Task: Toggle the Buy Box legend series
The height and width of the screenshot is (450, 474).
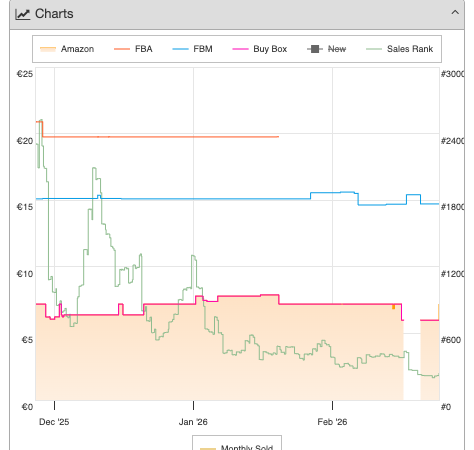Action: [259, 49]
